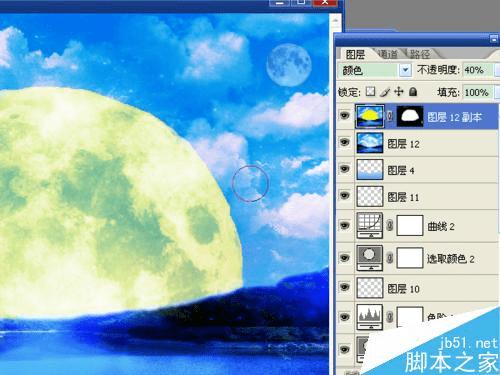This screenshot has height=375, width=500.
Task: Click the 选取颜色 2 mask link icon
Action: tap(390, 258)
